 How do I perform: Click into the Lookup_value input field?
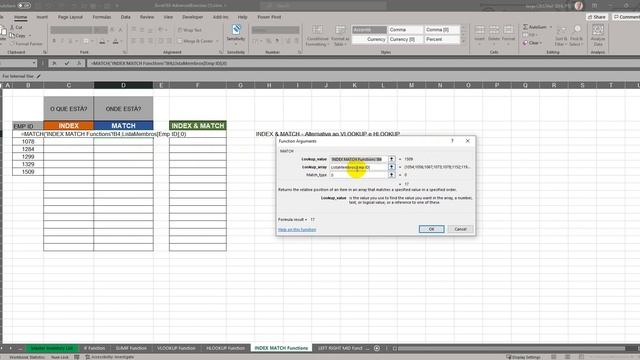coord(358,159)
